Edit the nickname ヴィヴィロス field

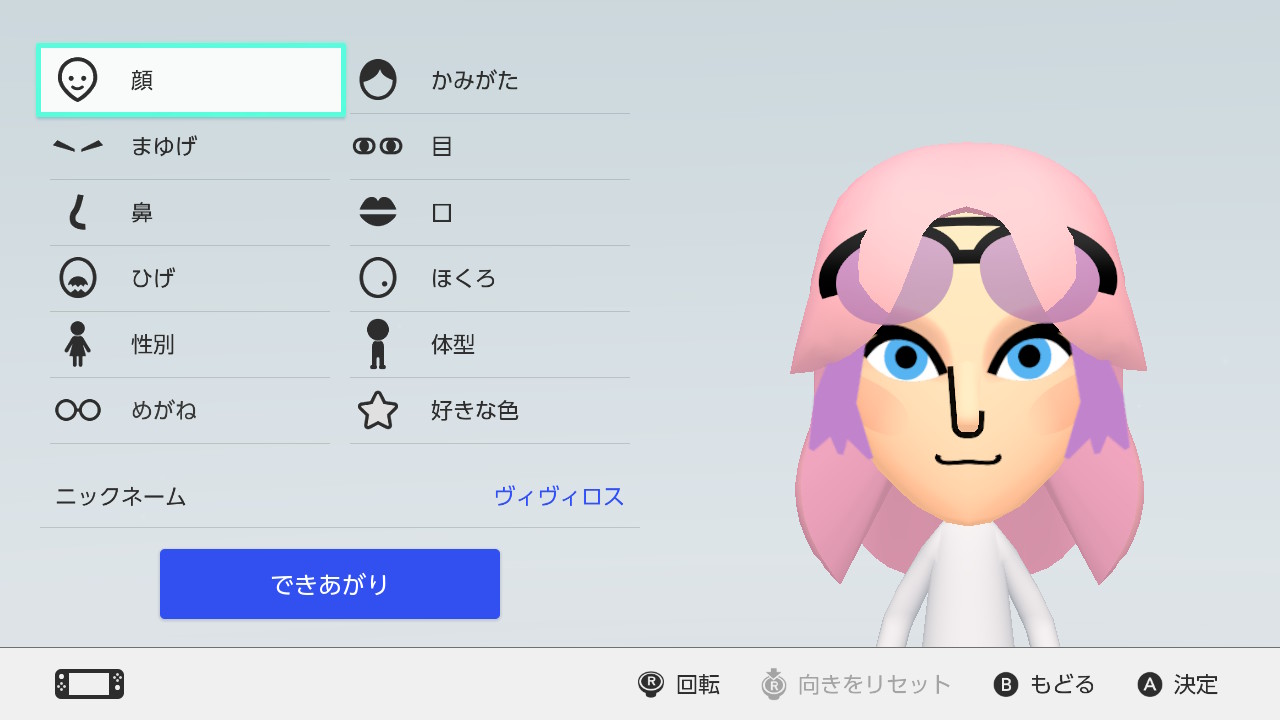coord(340,496)
